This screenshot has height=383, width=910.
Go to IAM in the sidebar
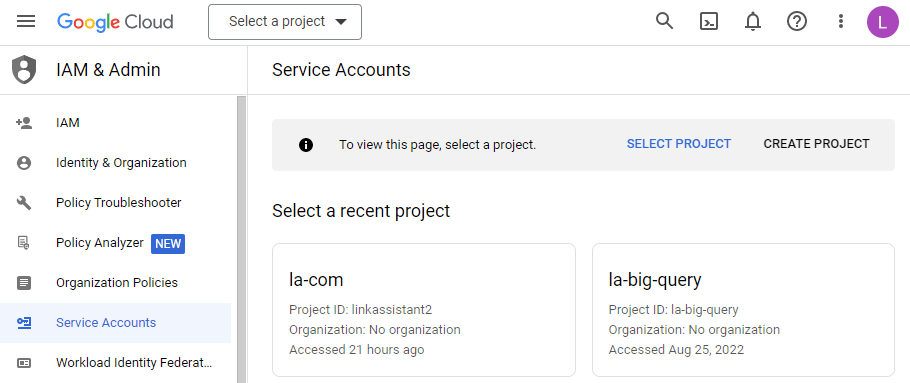click(115, 123)
